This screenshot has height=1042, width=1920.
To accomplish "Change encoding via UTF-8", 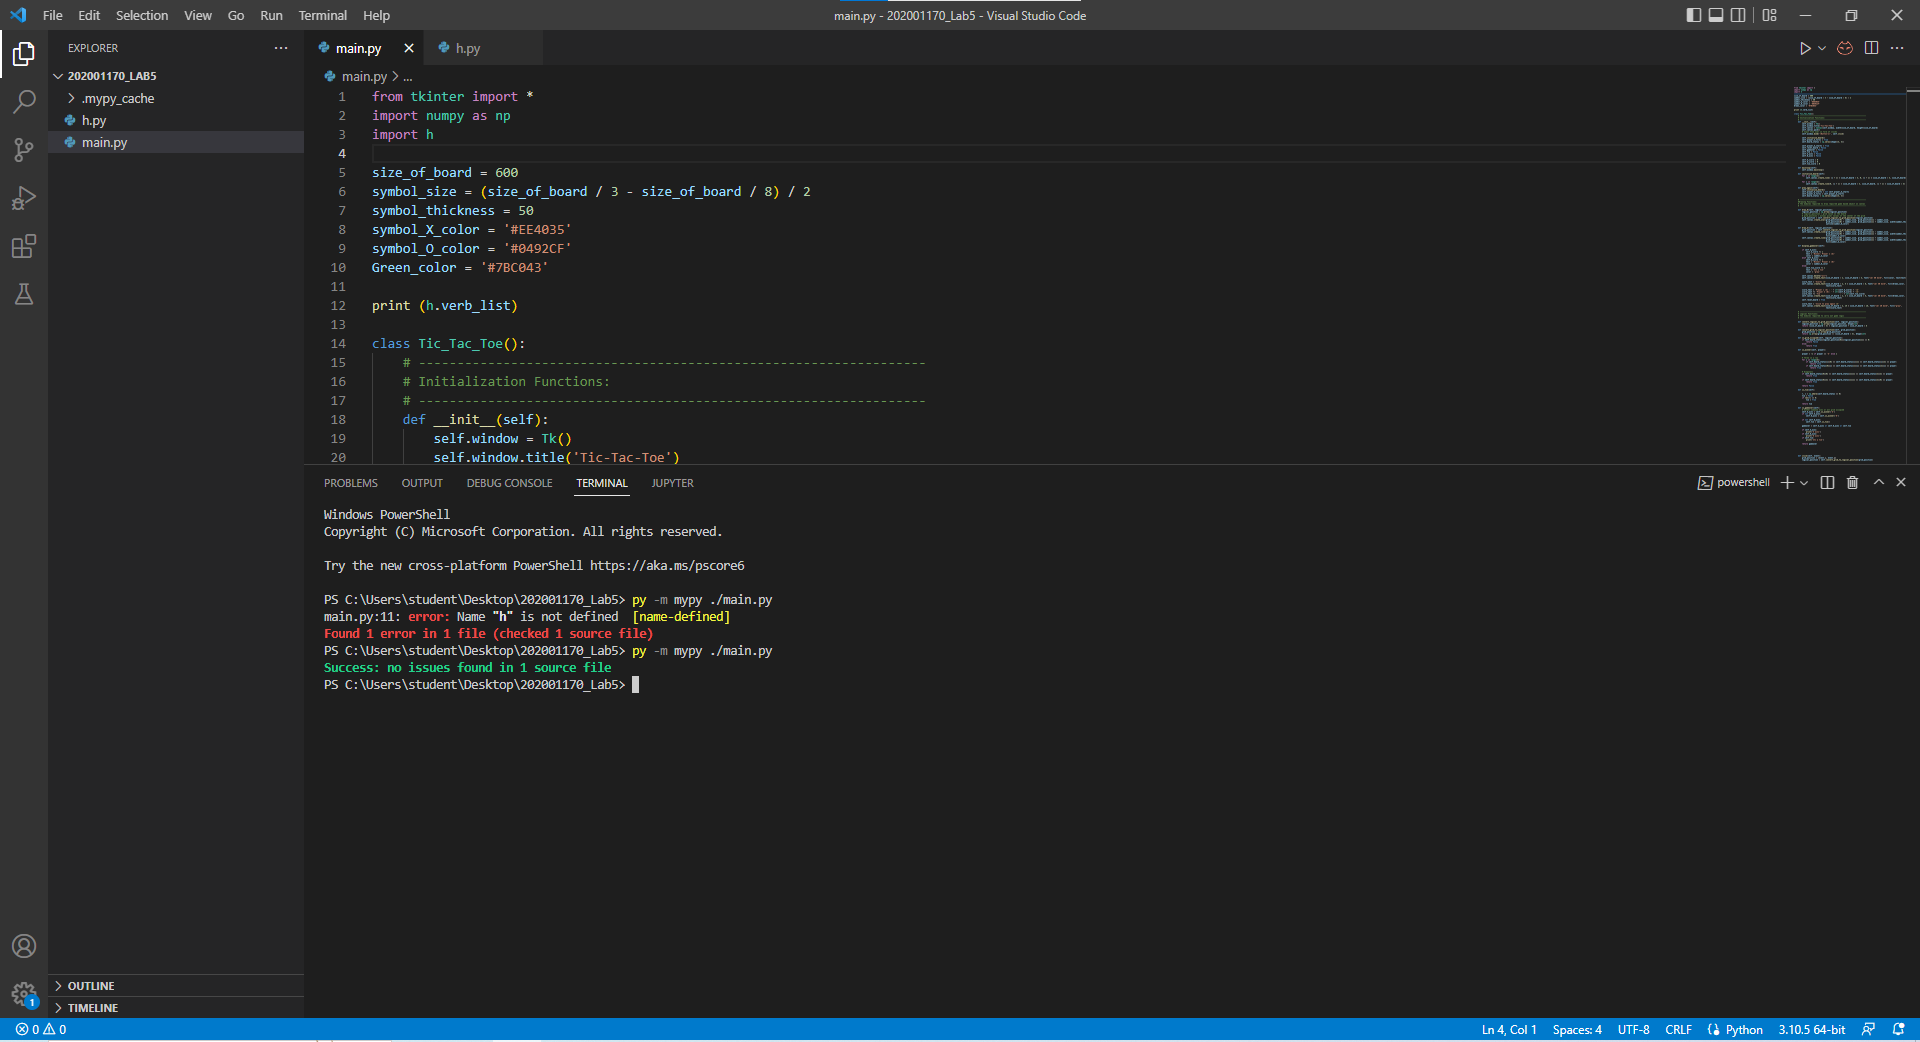I will (1633, 1030).
